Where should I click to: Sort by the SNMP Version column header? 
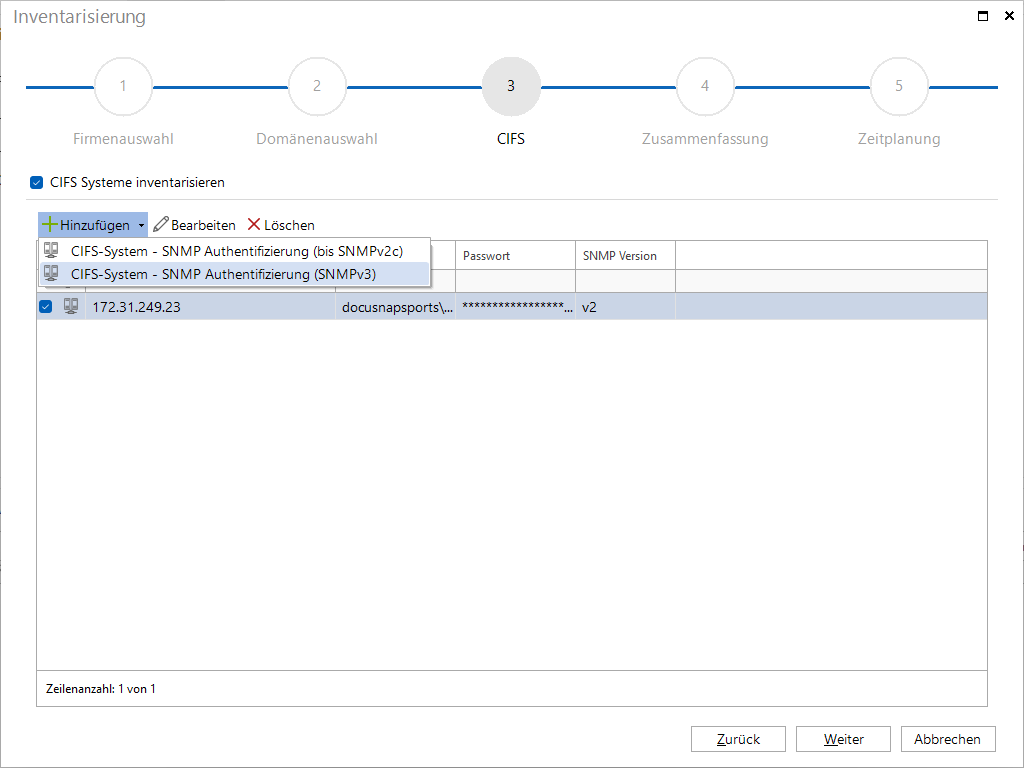625,255
